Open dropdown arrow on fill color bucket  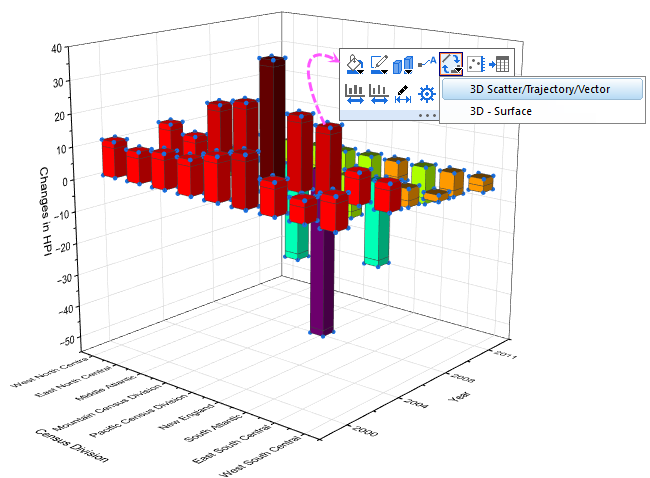[x=361, y=72]
